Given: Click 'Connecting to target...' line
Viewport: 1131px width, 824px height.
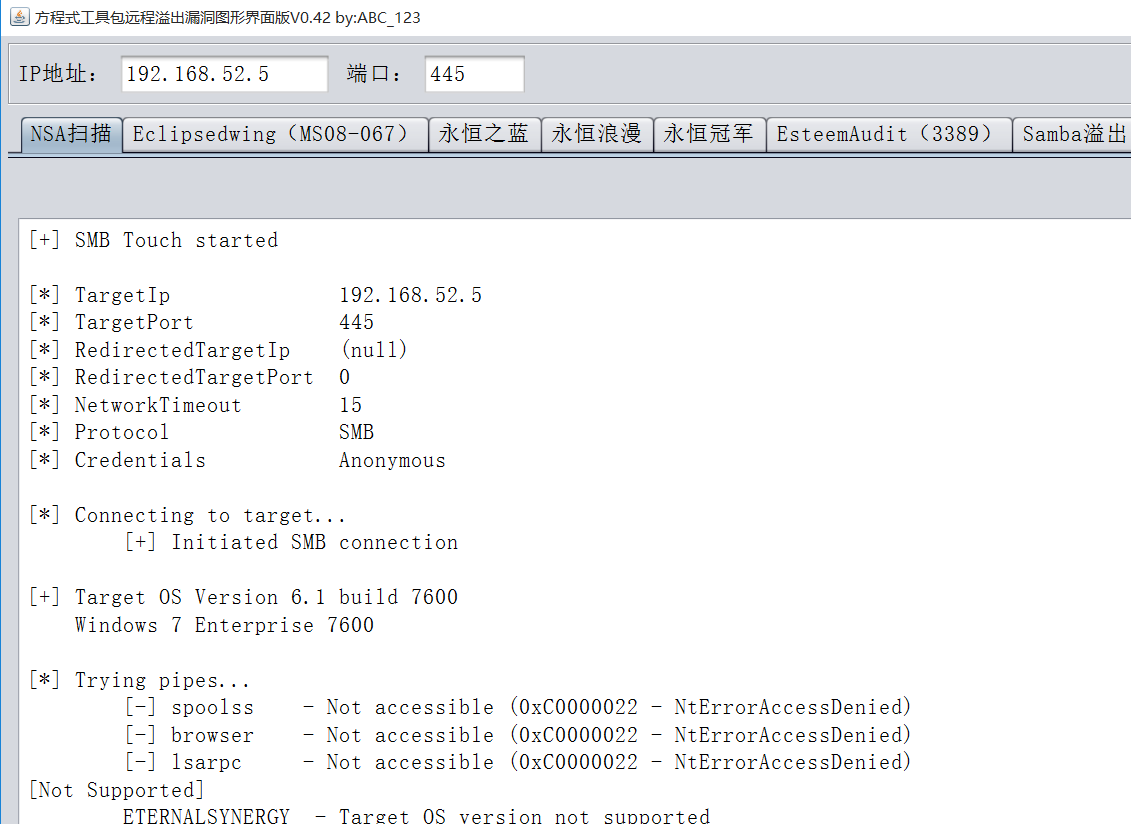Looking at the screenshot, I should coord(188,515).
